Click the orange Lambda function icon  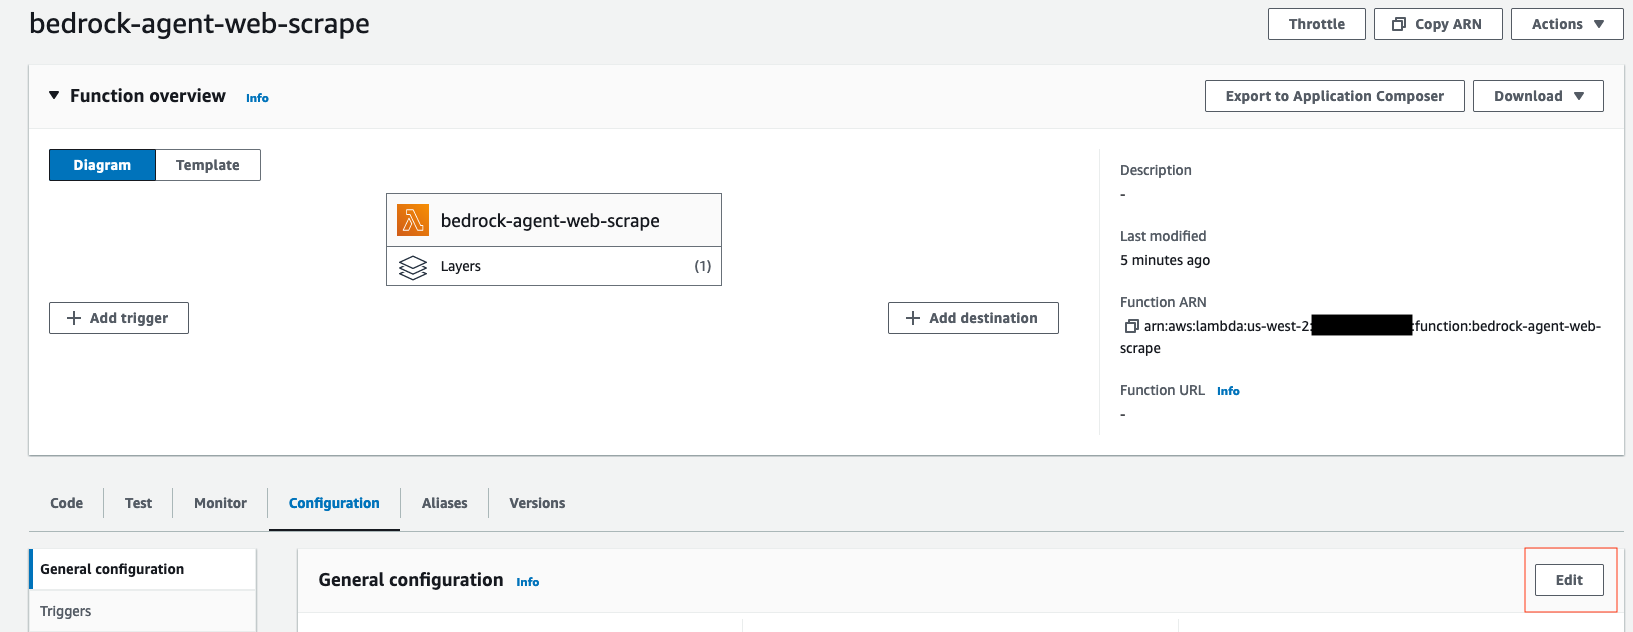(x=413, y=220)
